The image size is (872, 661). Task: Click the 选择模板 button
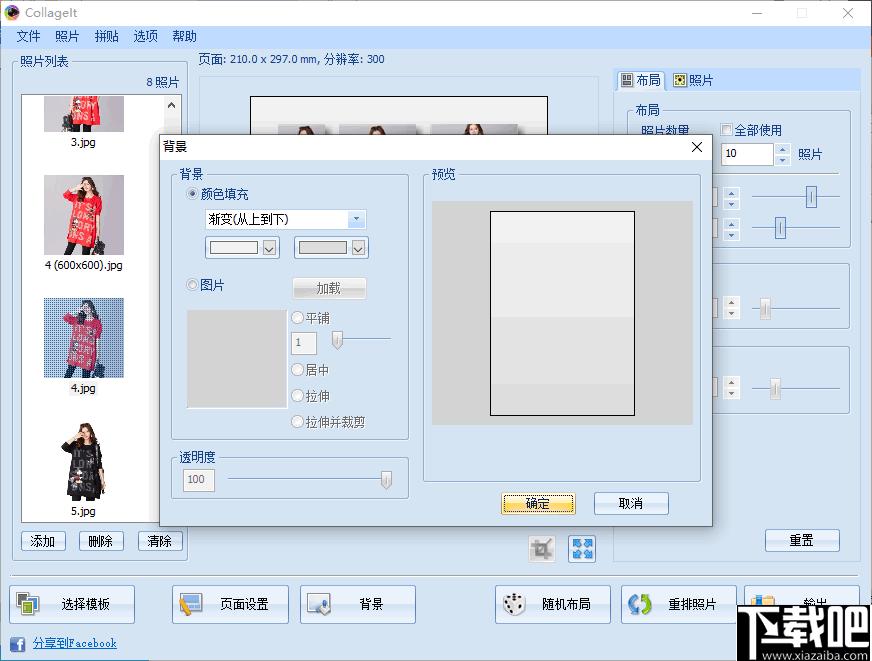(x=72, y=604)
